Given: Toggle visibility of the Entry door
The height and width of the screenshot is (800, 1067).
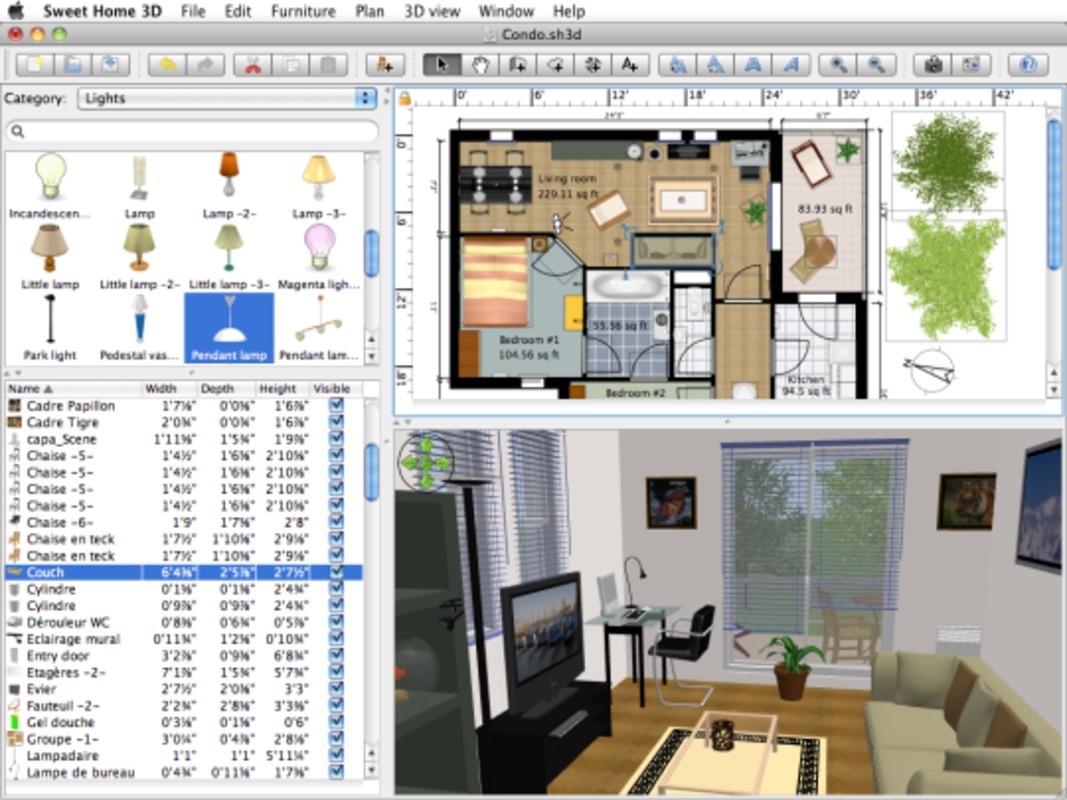Looking at the screenshot, I should pos(336,656).
